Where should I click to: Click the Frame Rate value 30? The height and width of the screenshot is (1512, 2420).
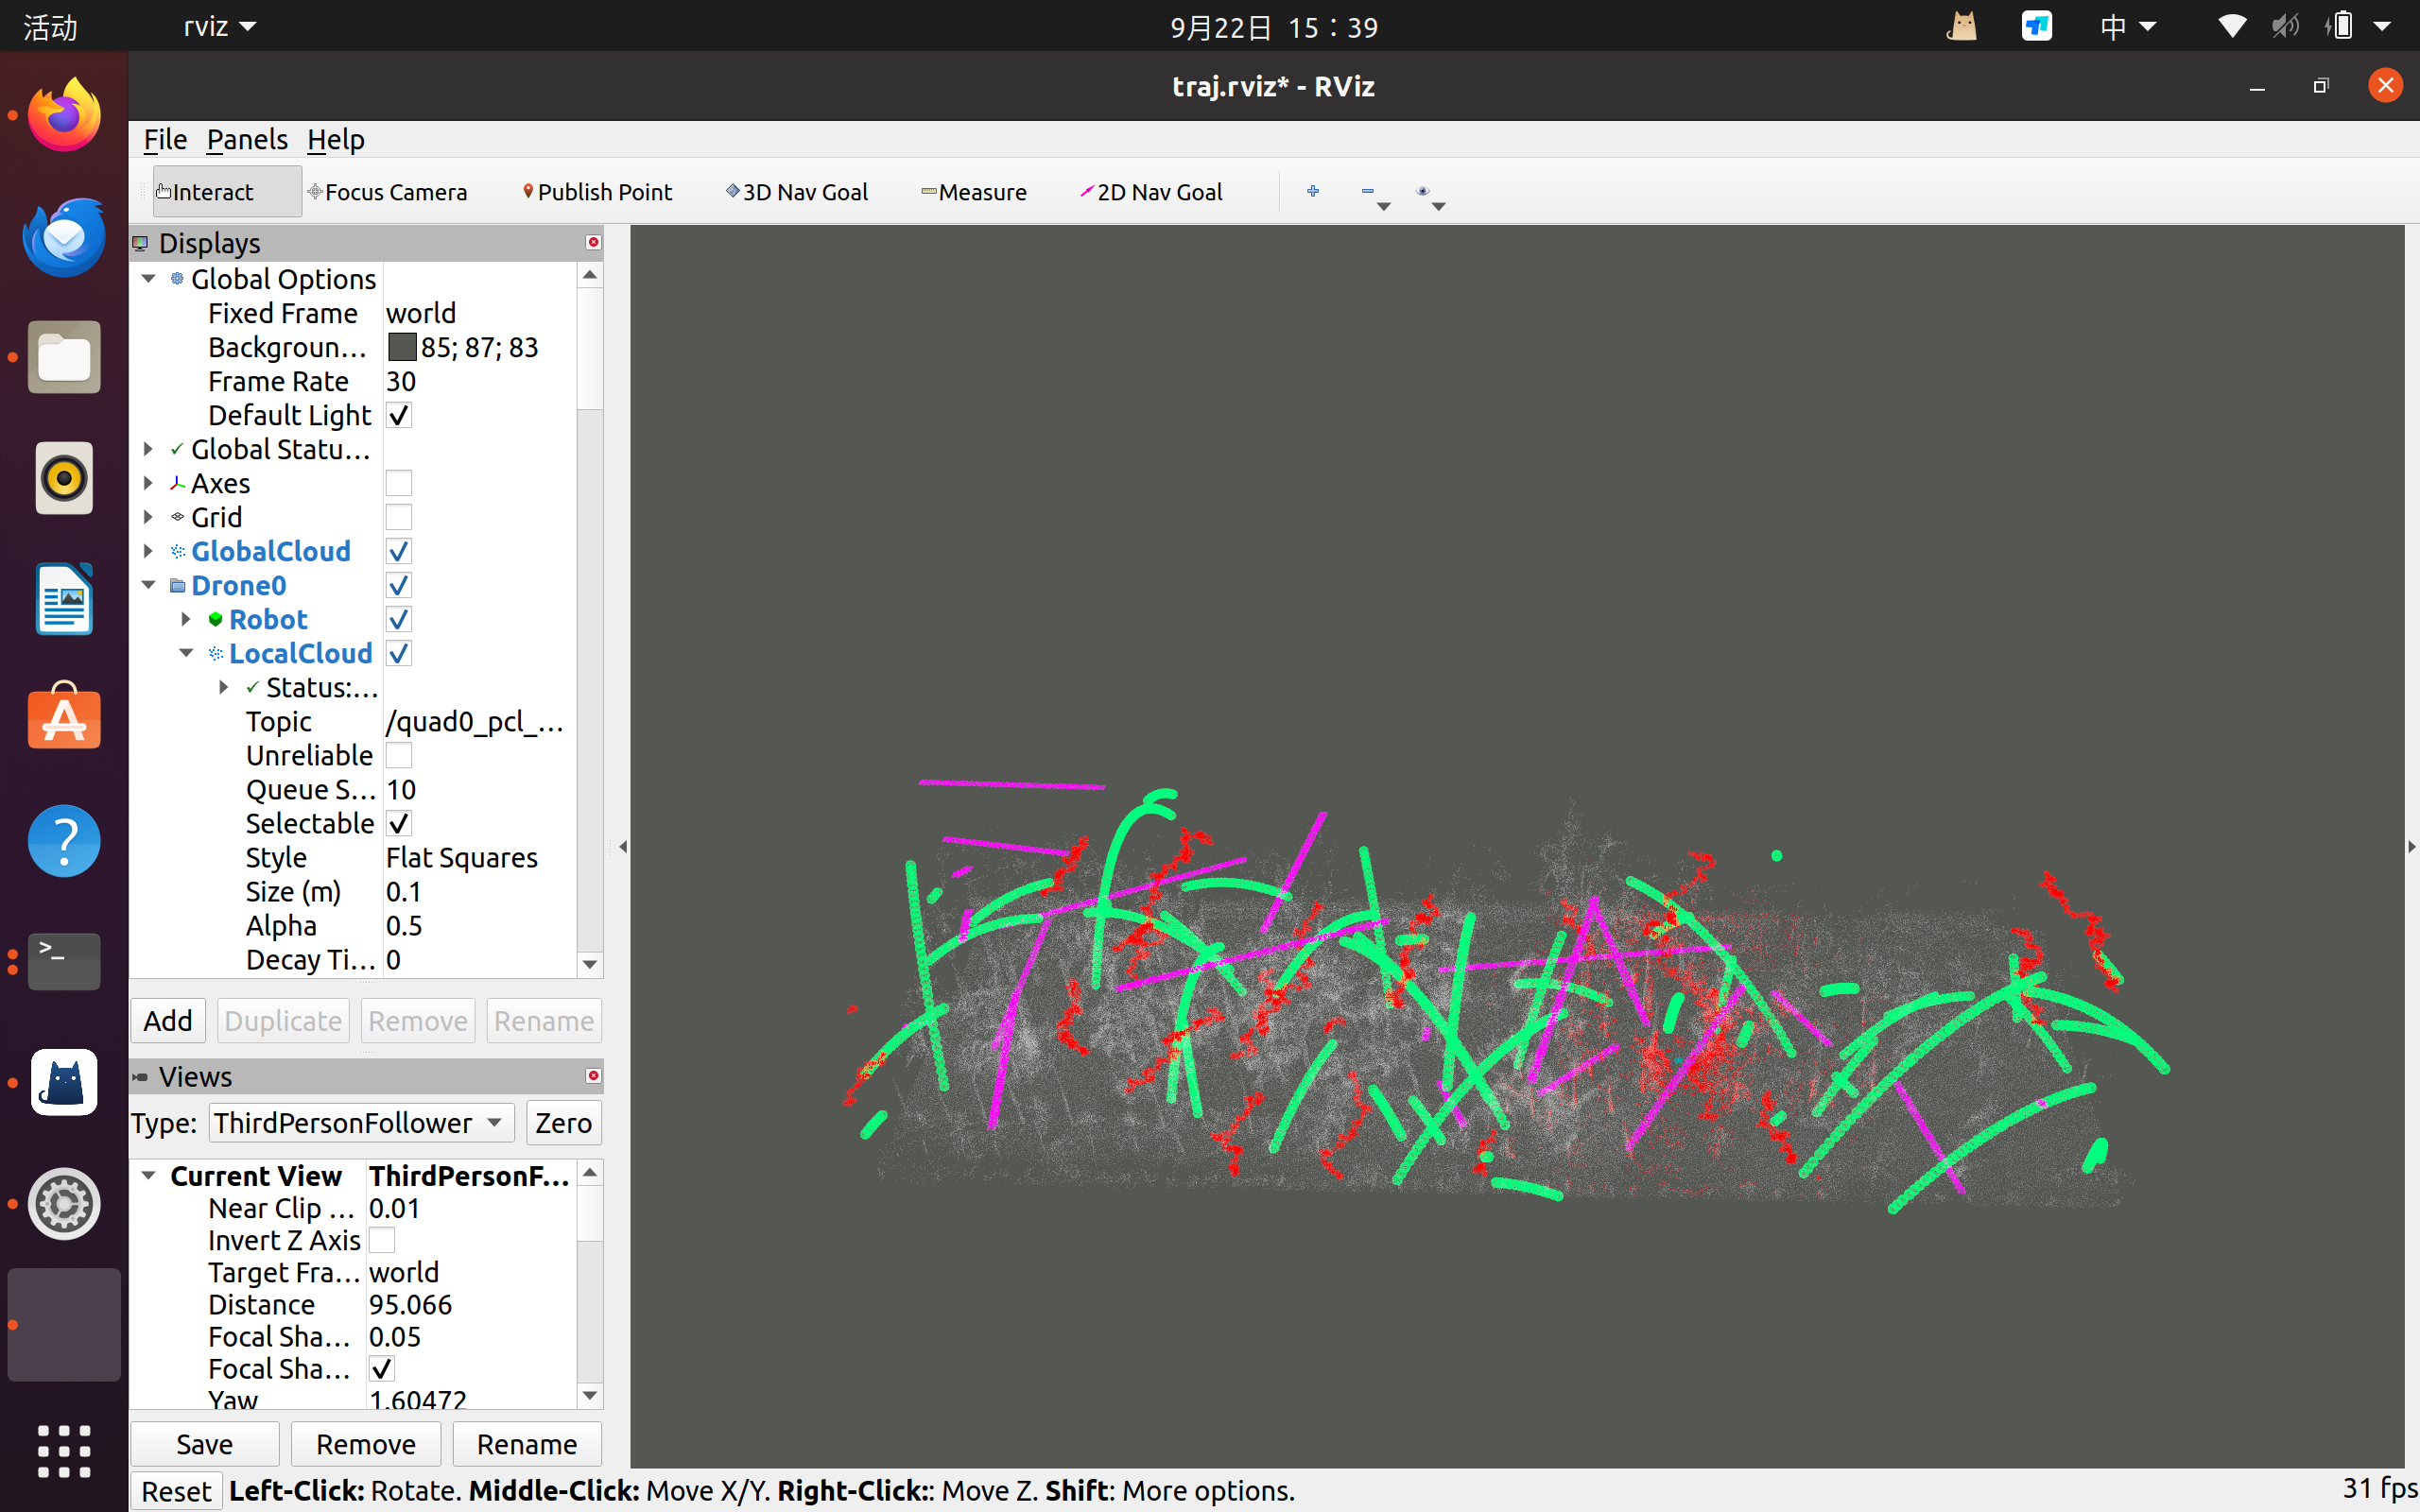[x=401, y=381]
